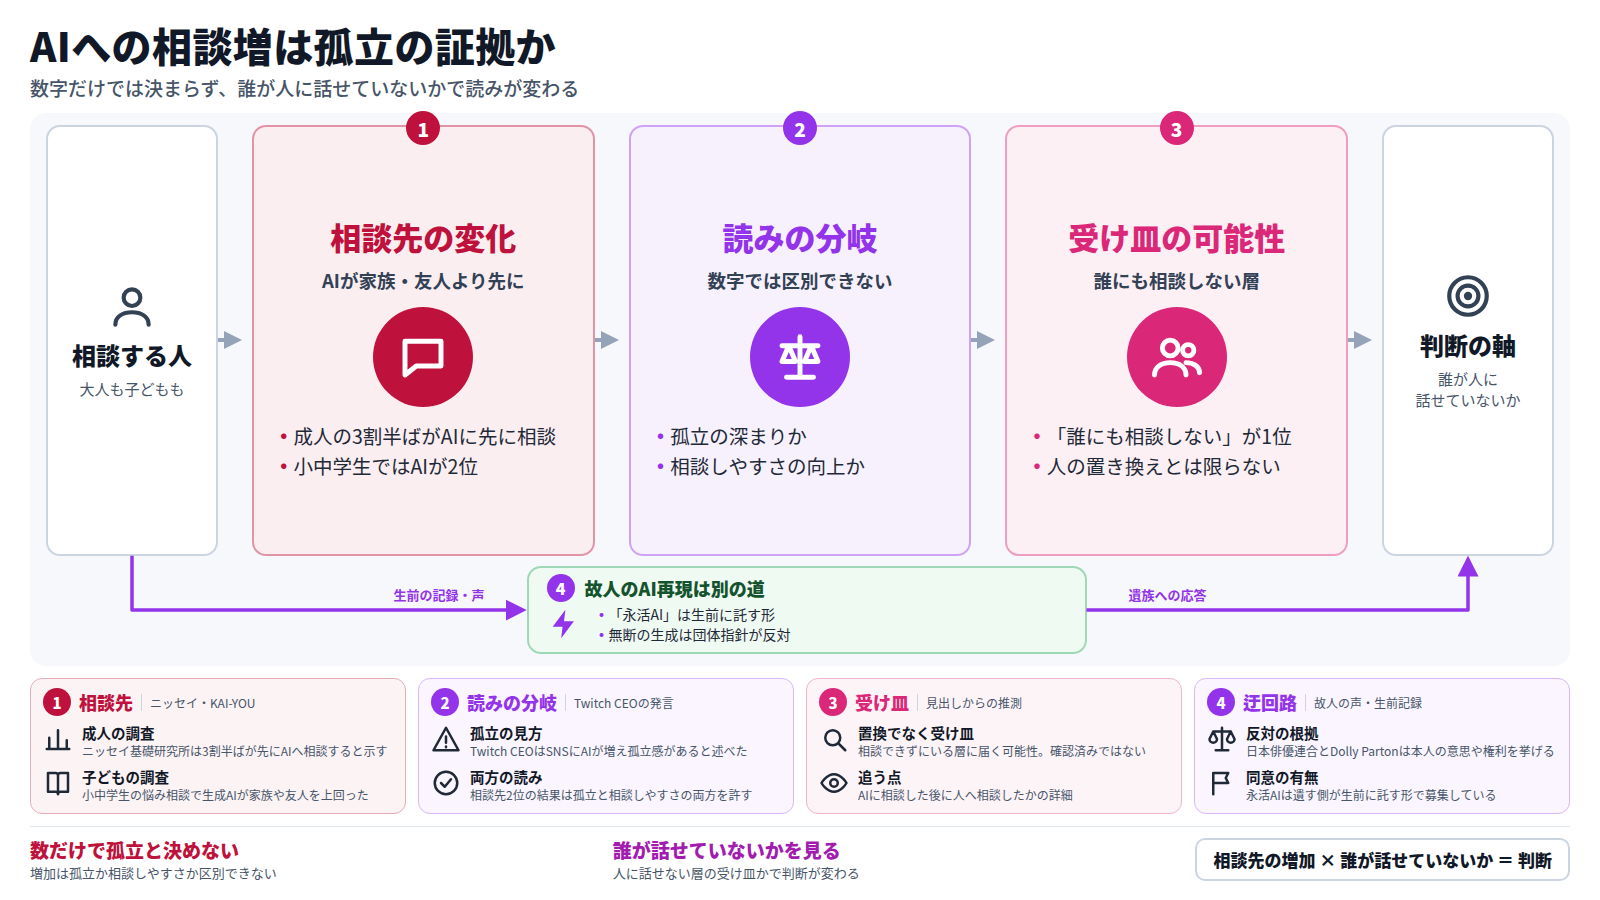Click the check circle icon beside 両方の読み
The image size is (1600, 900).
point(446,783)
